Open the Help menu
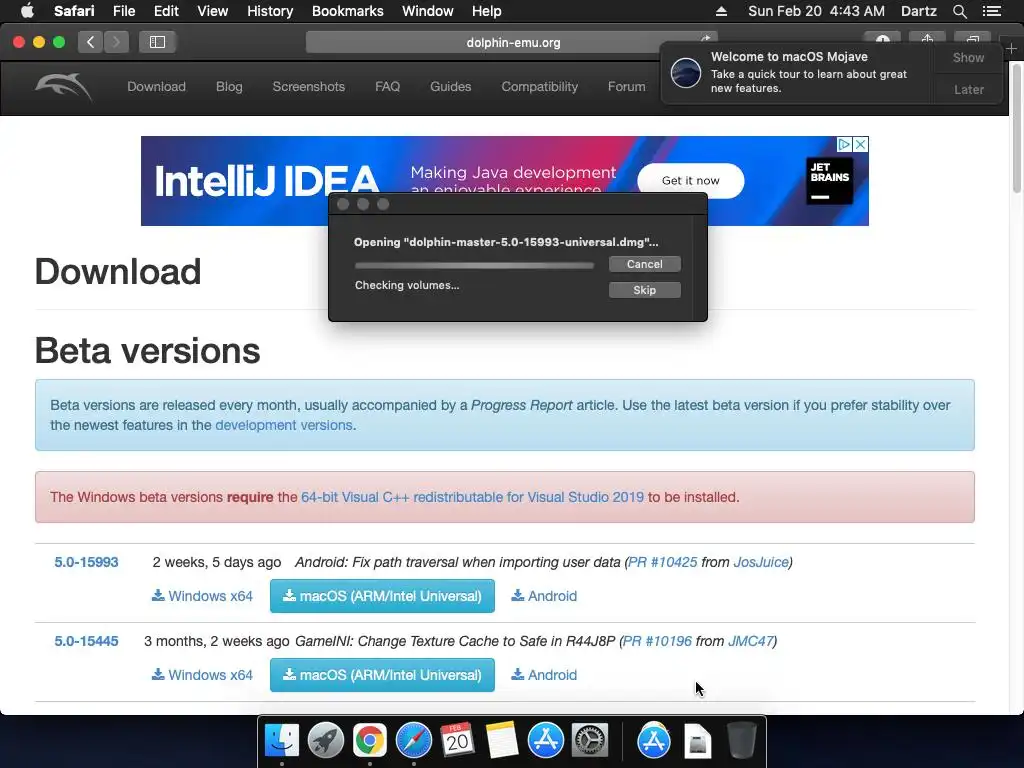Image resolution: width=1024 pixels, height=768 pixels. 487,11
